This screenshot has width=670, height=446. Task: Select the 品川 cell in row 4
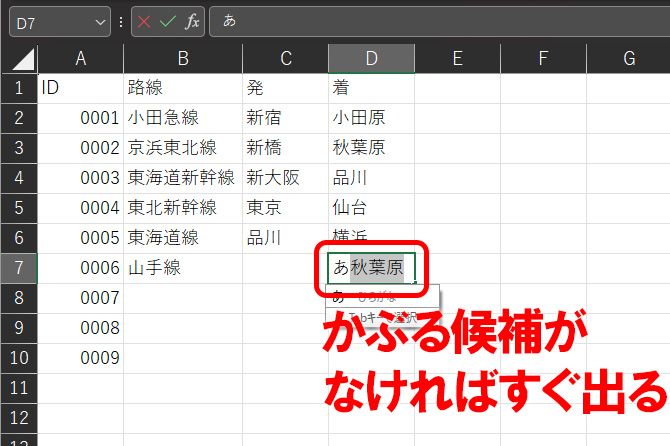point(371,178)
